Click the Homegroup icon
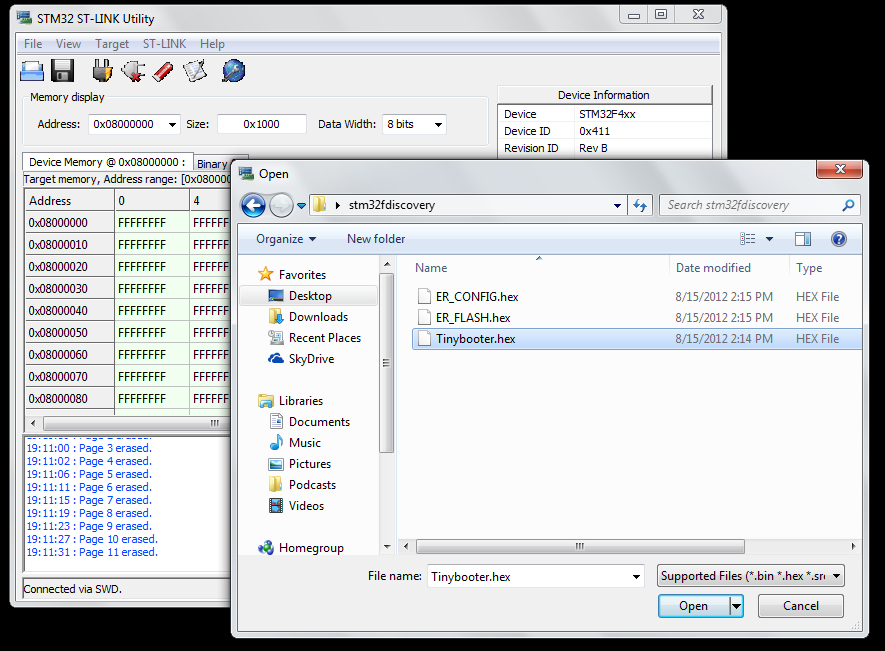This screenshot has height=651, width=885. (x=266, y=548)
